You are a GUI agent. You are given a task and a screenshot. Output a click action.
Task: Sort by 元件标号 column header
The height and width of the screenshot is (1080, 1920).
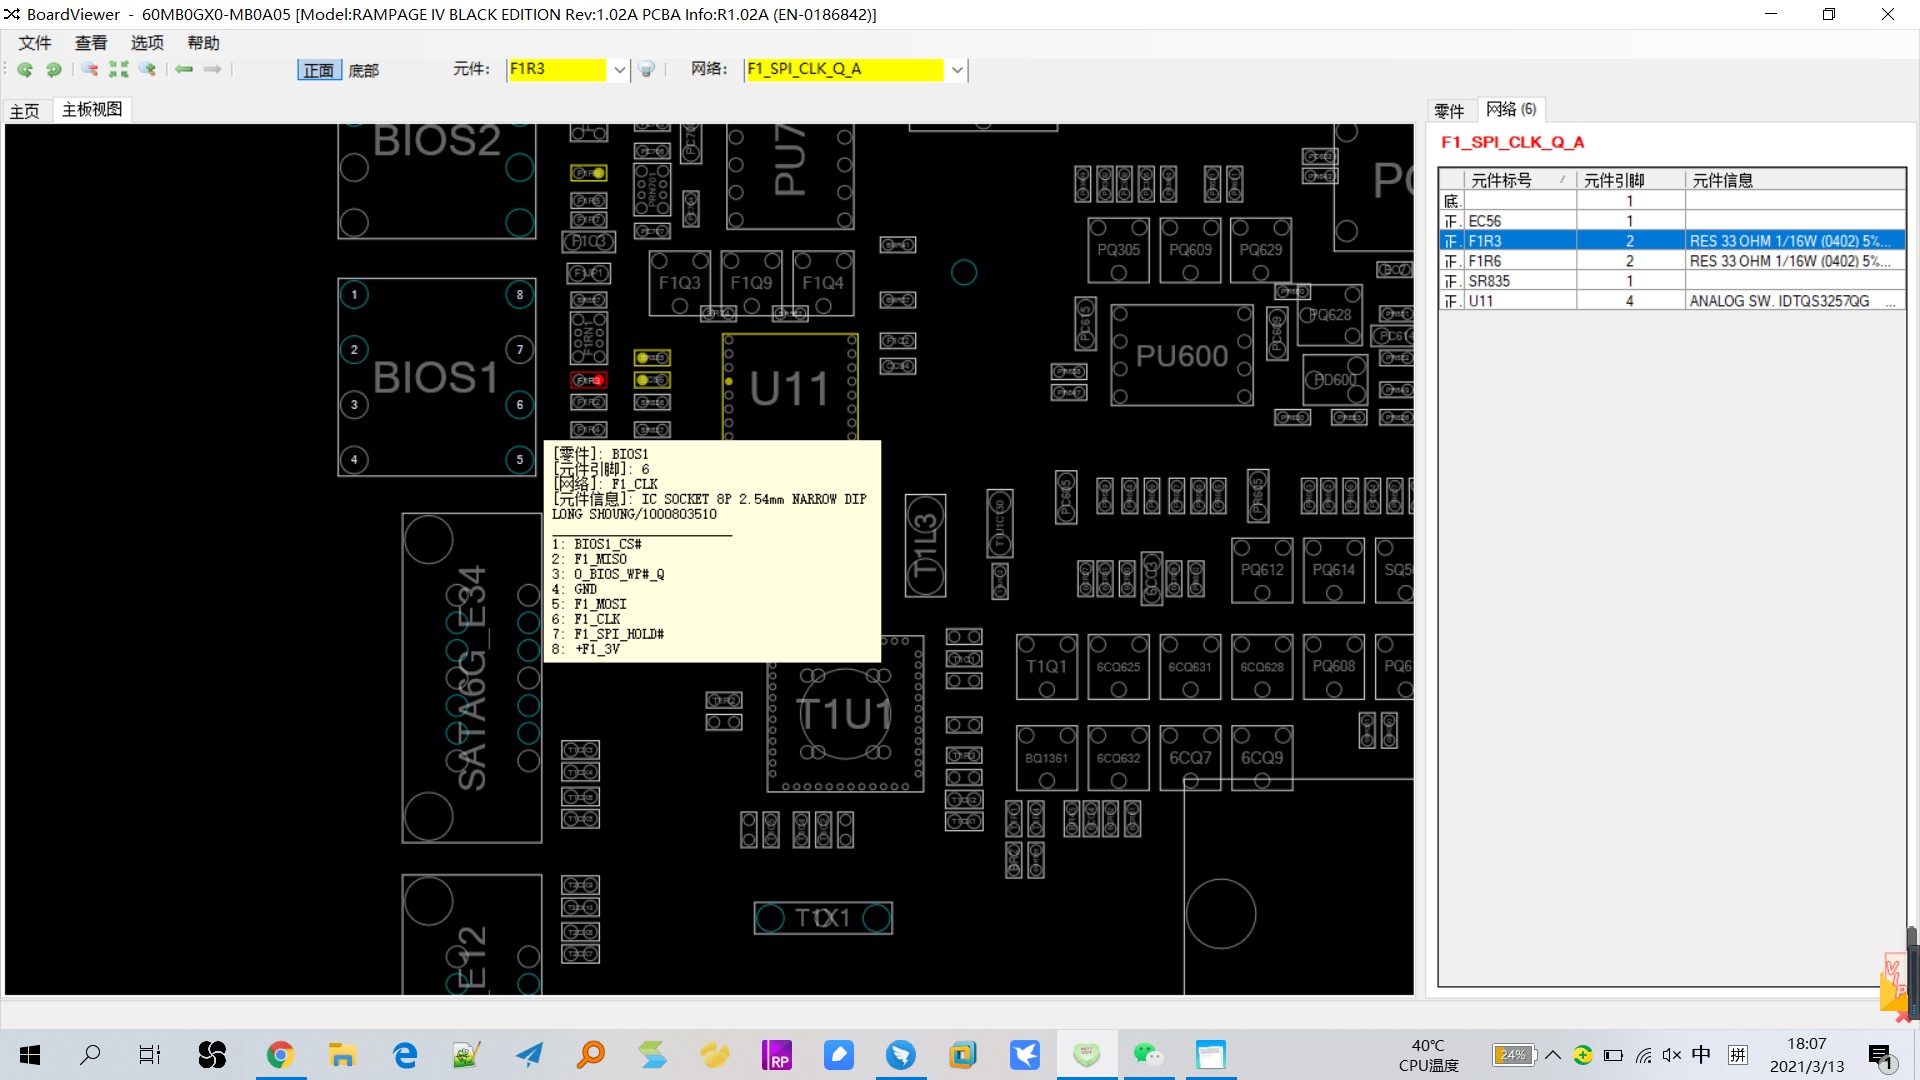pyautogui.click(x=1520, y=180)
